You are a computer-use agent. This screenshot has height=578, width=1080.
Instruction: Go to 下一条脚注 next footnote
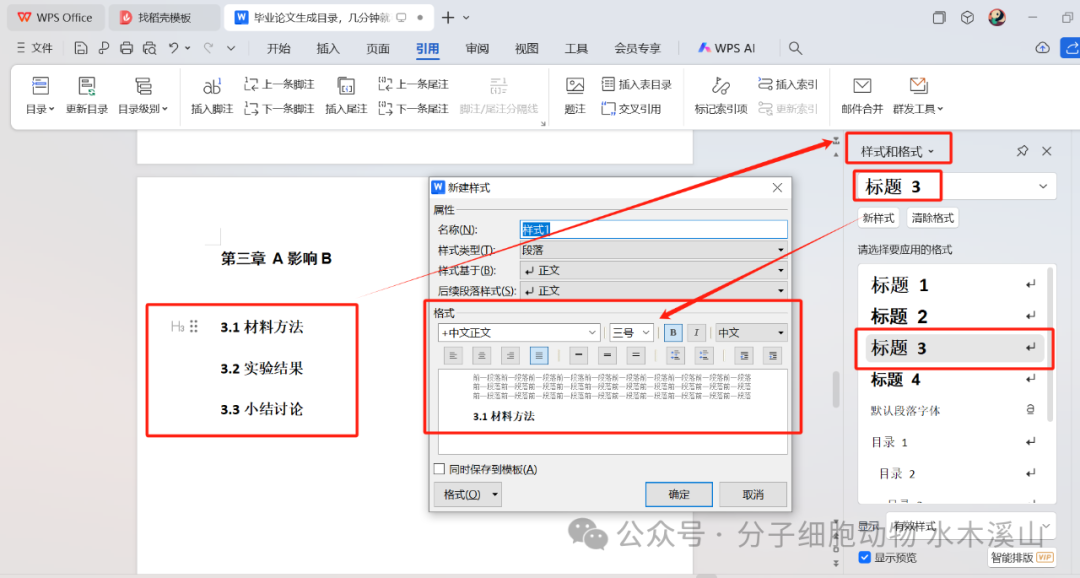pyautogui.click(x=280, y=109)
